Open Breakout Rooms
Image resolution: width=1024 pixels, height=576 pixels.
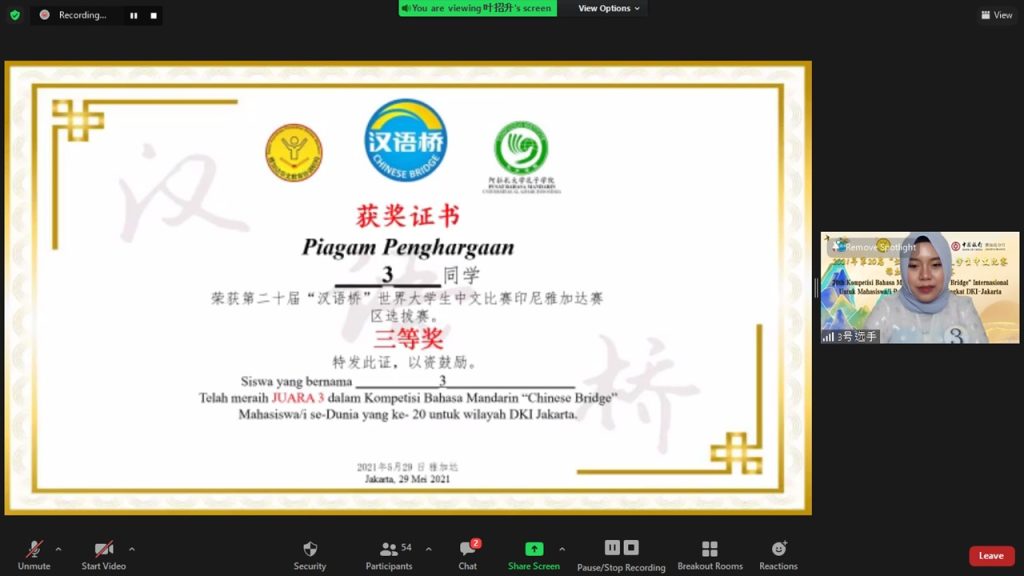710,556
